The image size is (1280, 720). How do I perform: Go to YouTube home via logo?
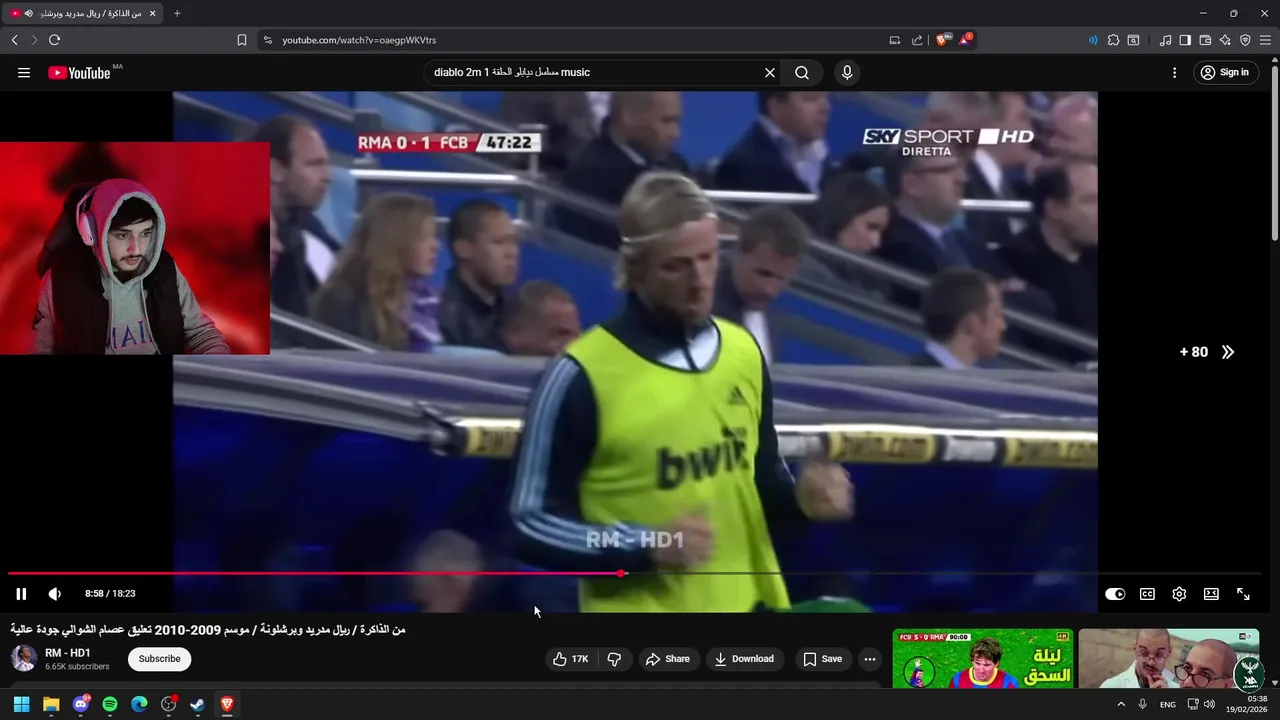tap(79, 72)
